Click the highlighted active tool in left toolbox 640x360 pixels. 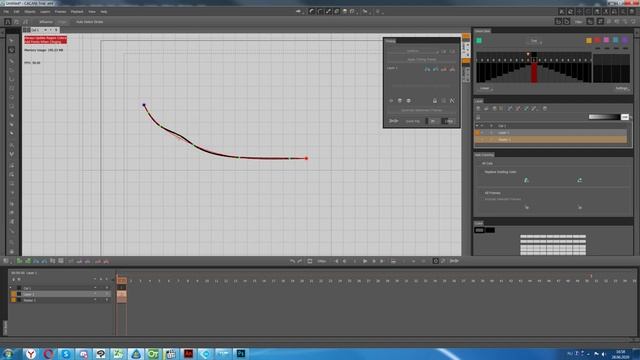[11, 50]
